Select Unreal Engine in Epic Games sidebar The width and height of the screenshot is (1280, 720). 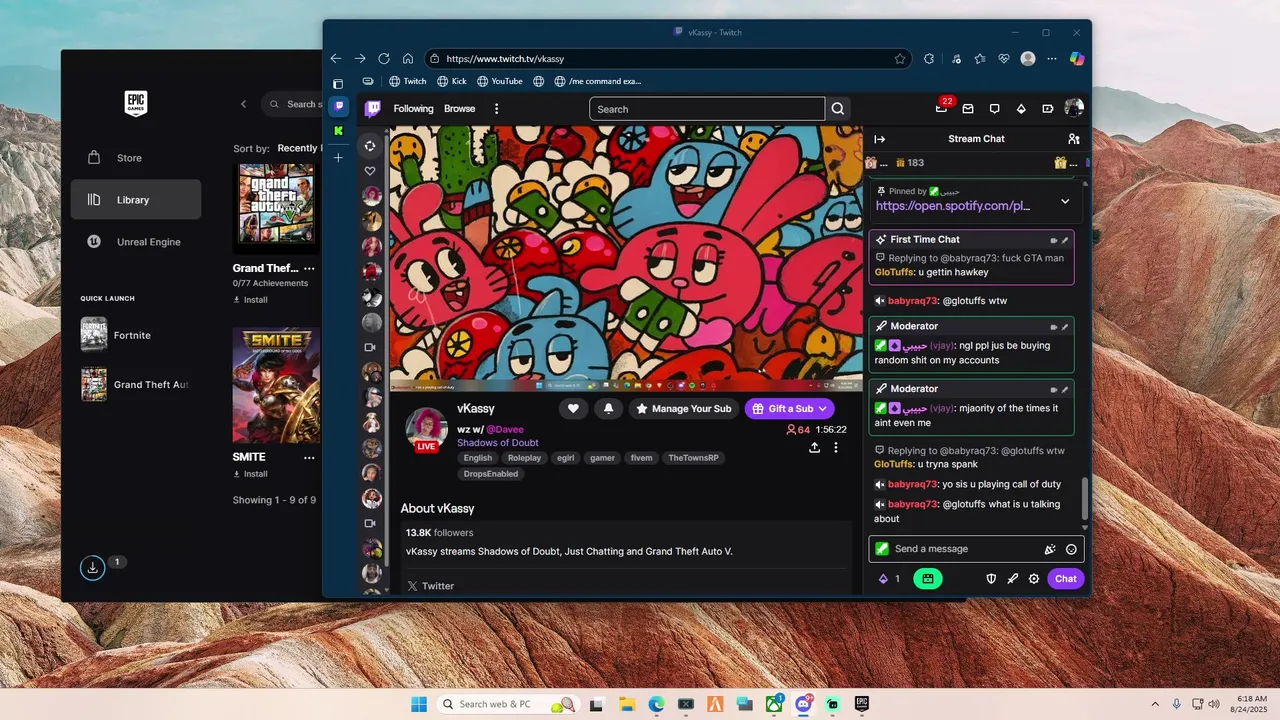(x=136, y=242)
